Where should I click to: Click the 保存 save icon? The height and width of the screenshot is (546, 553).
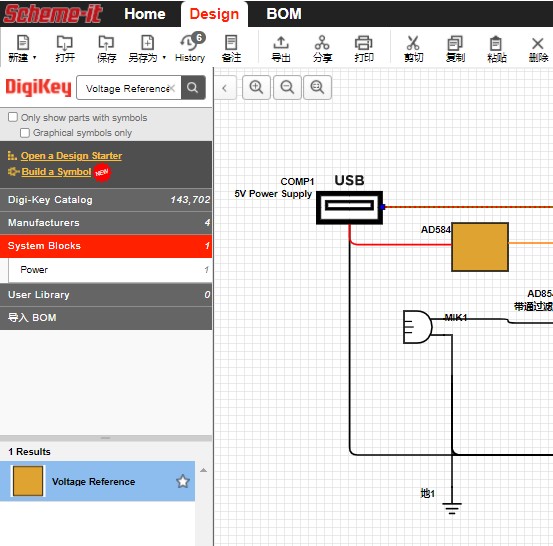[x=106, y=43]
